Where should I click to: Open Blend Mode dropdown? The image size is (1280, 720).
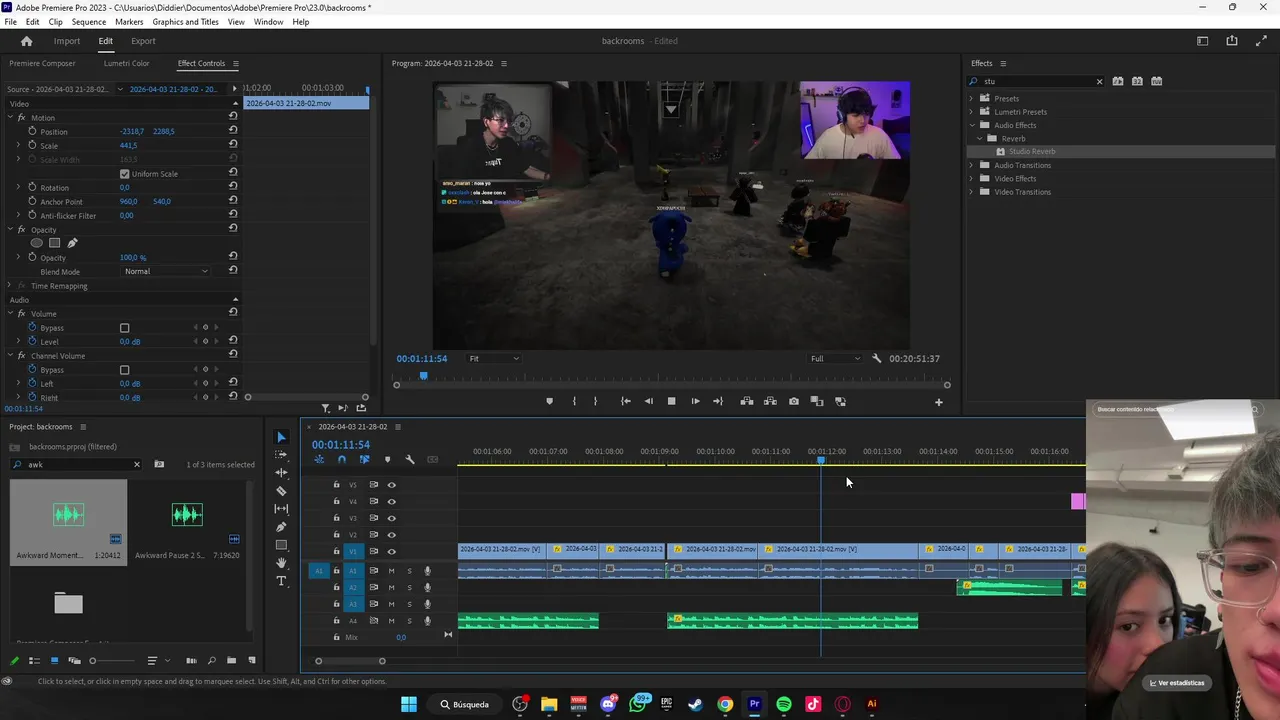coord(166,271)
